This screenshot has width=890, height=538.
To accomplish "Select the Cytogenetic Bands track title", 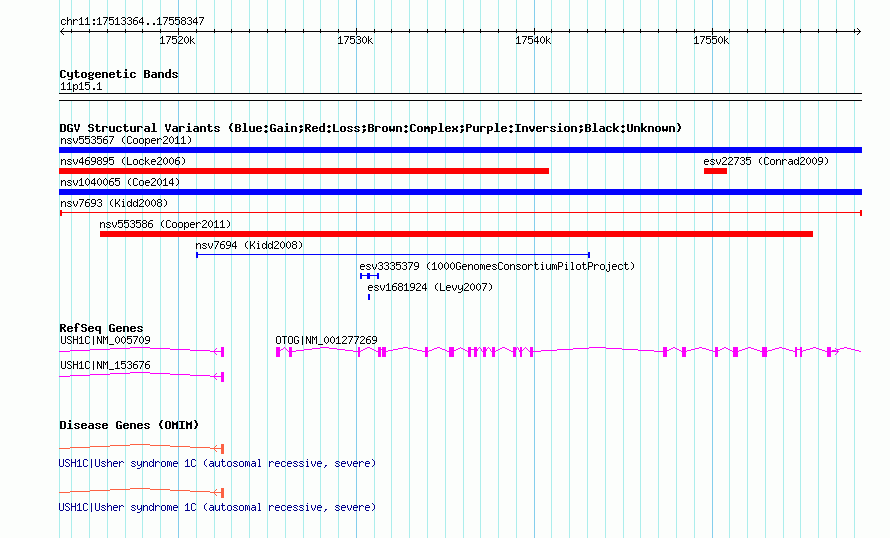I will tap(119, 74).
